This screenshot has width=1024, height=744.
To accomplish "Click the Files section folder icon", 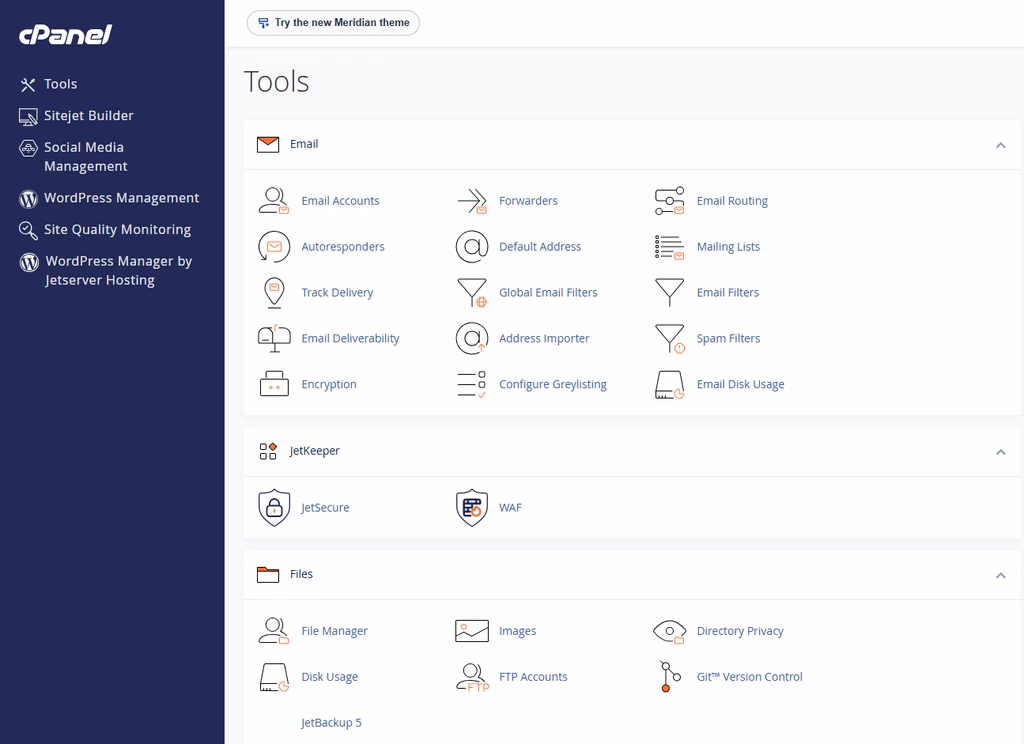I will (x=268, y=575).
